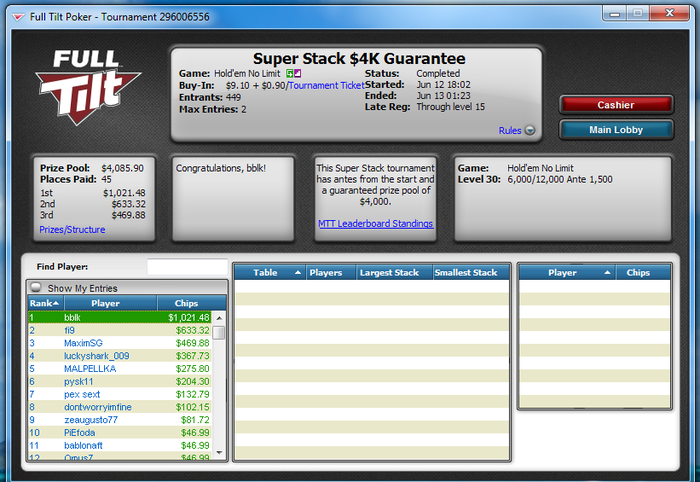700x482 pixels.
Task: Sort the right panel by Chips header
Action: (x=643, y=273)
